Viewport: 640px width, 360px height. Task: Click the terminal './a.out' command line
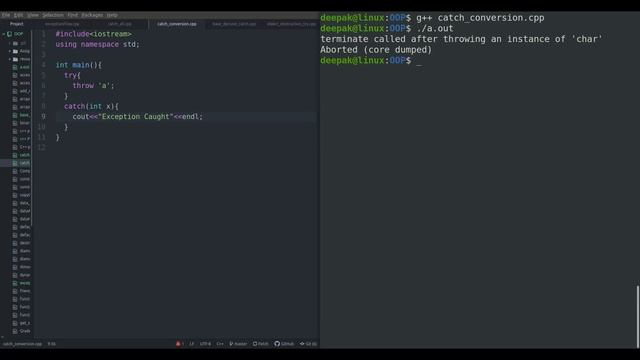pos(387,29)
